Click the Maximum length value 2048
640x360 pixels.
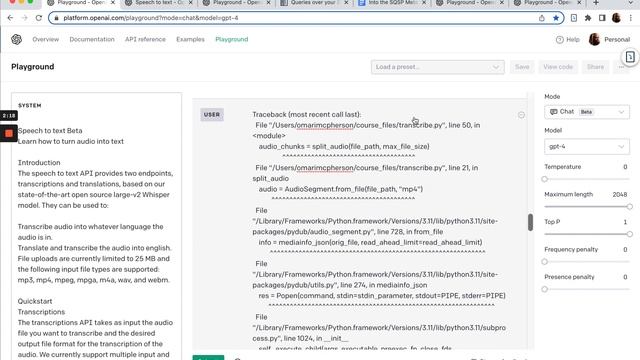620,194
